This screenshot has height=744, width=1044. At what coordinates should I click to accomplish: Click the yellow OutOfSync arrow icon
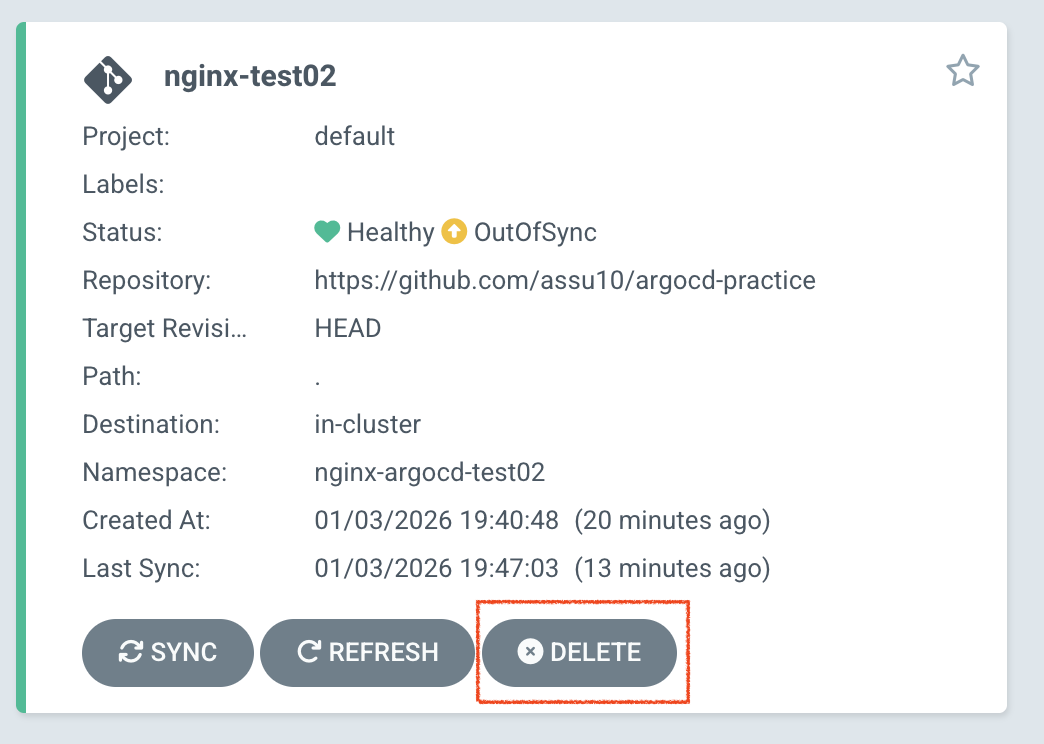click(454, 232)
